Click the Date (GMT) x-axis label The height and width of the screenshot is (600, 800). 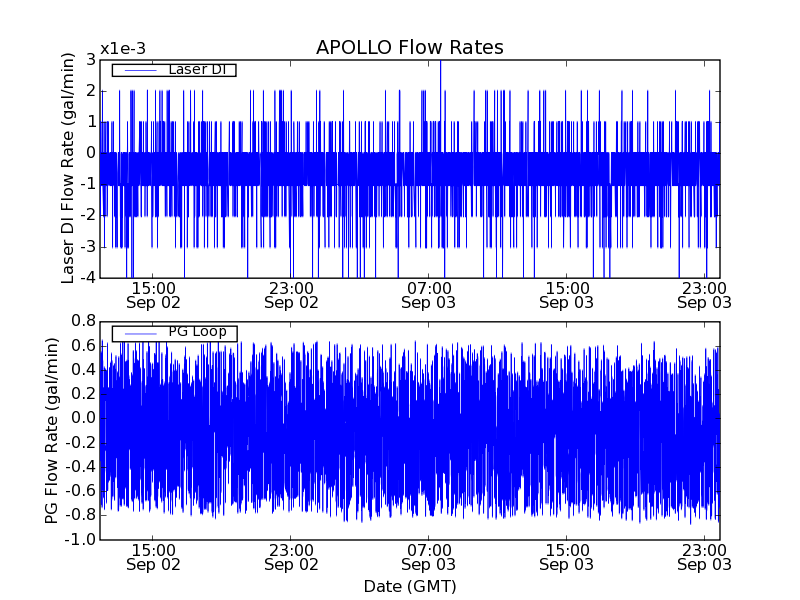click(x=409, y=586)
